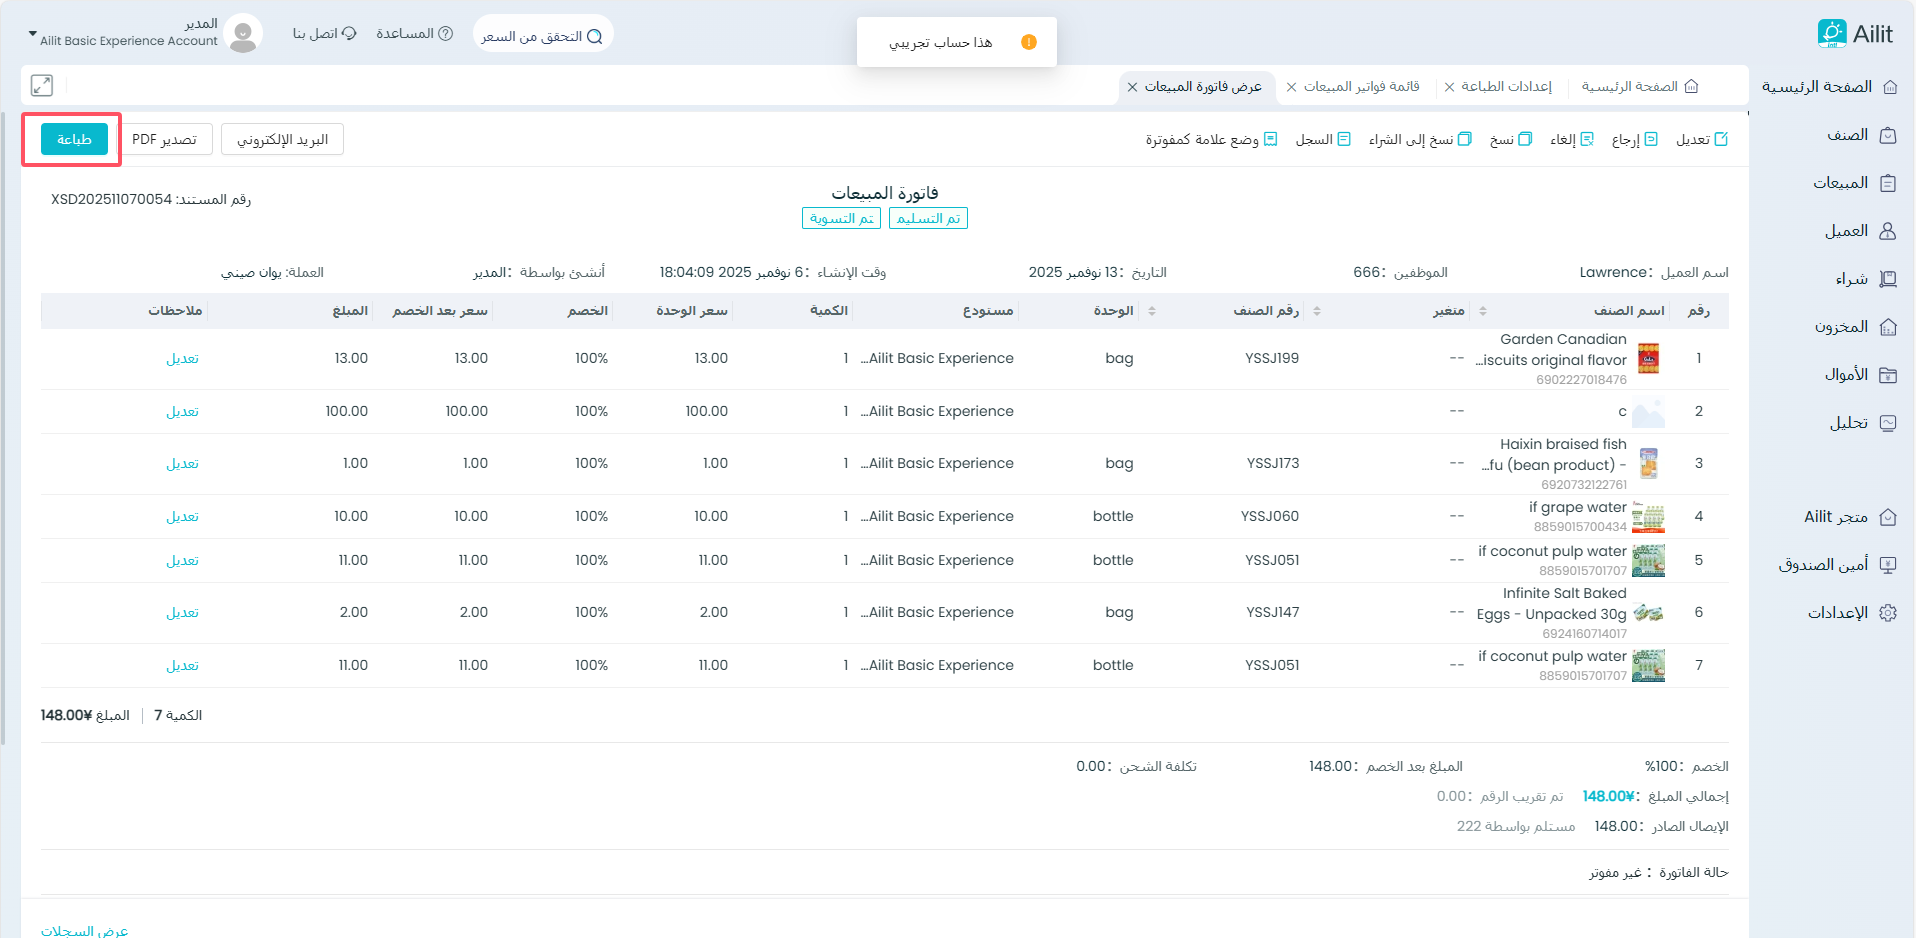
Task: Switch to print settings tab
Action: click(x=1506, y=87)
